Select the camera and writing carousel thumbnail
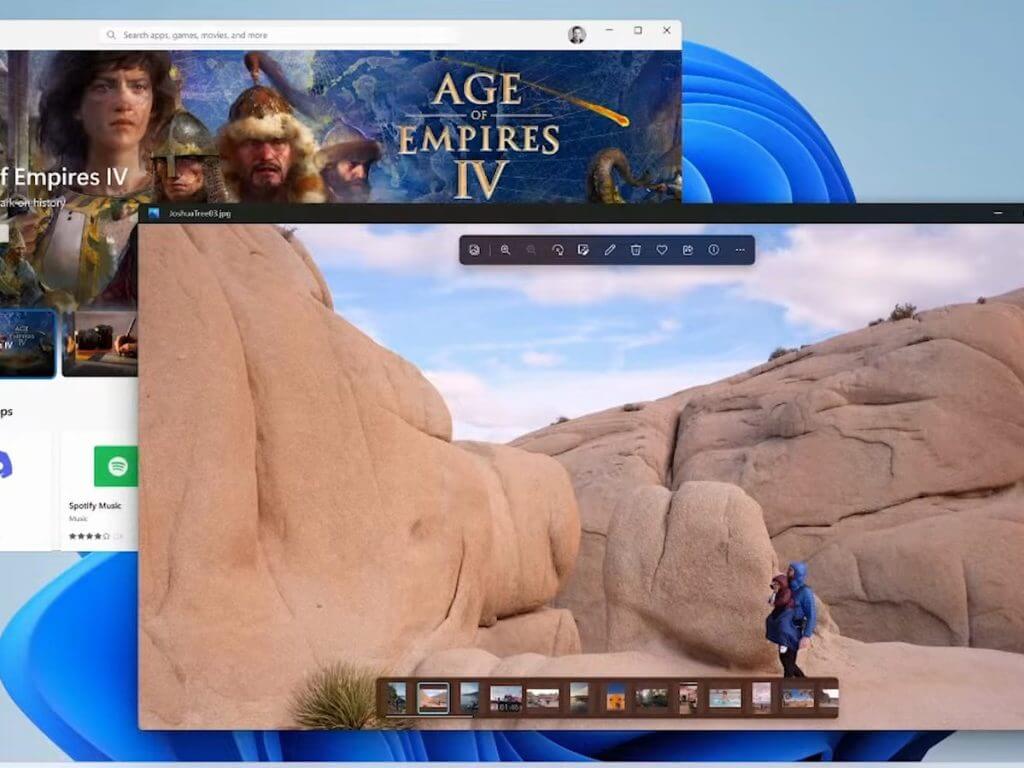The image size is (1024, 768). coord(100,344)
